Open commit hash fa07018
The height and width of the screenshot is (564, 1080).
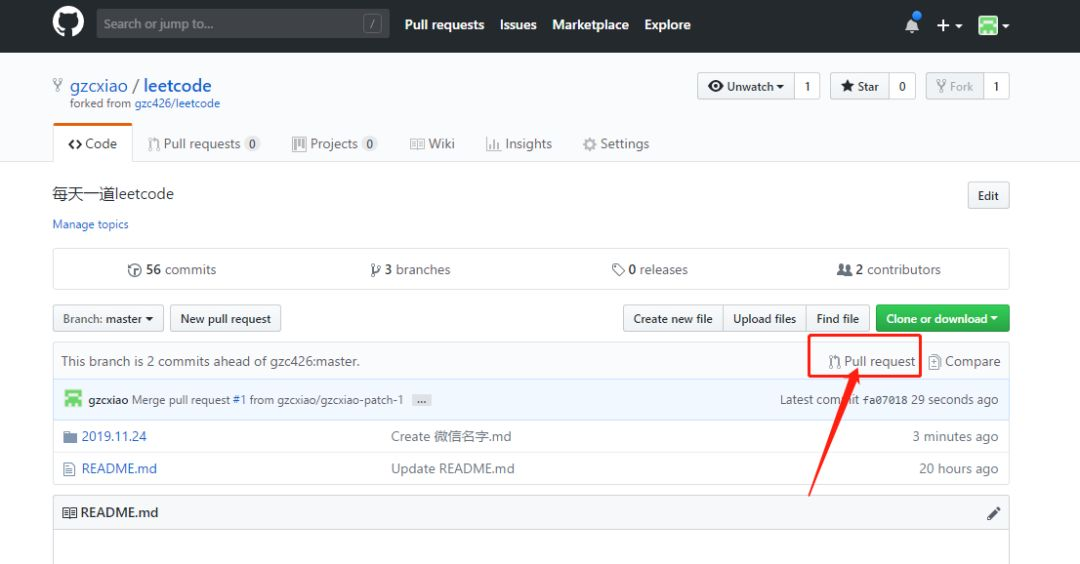885,399
